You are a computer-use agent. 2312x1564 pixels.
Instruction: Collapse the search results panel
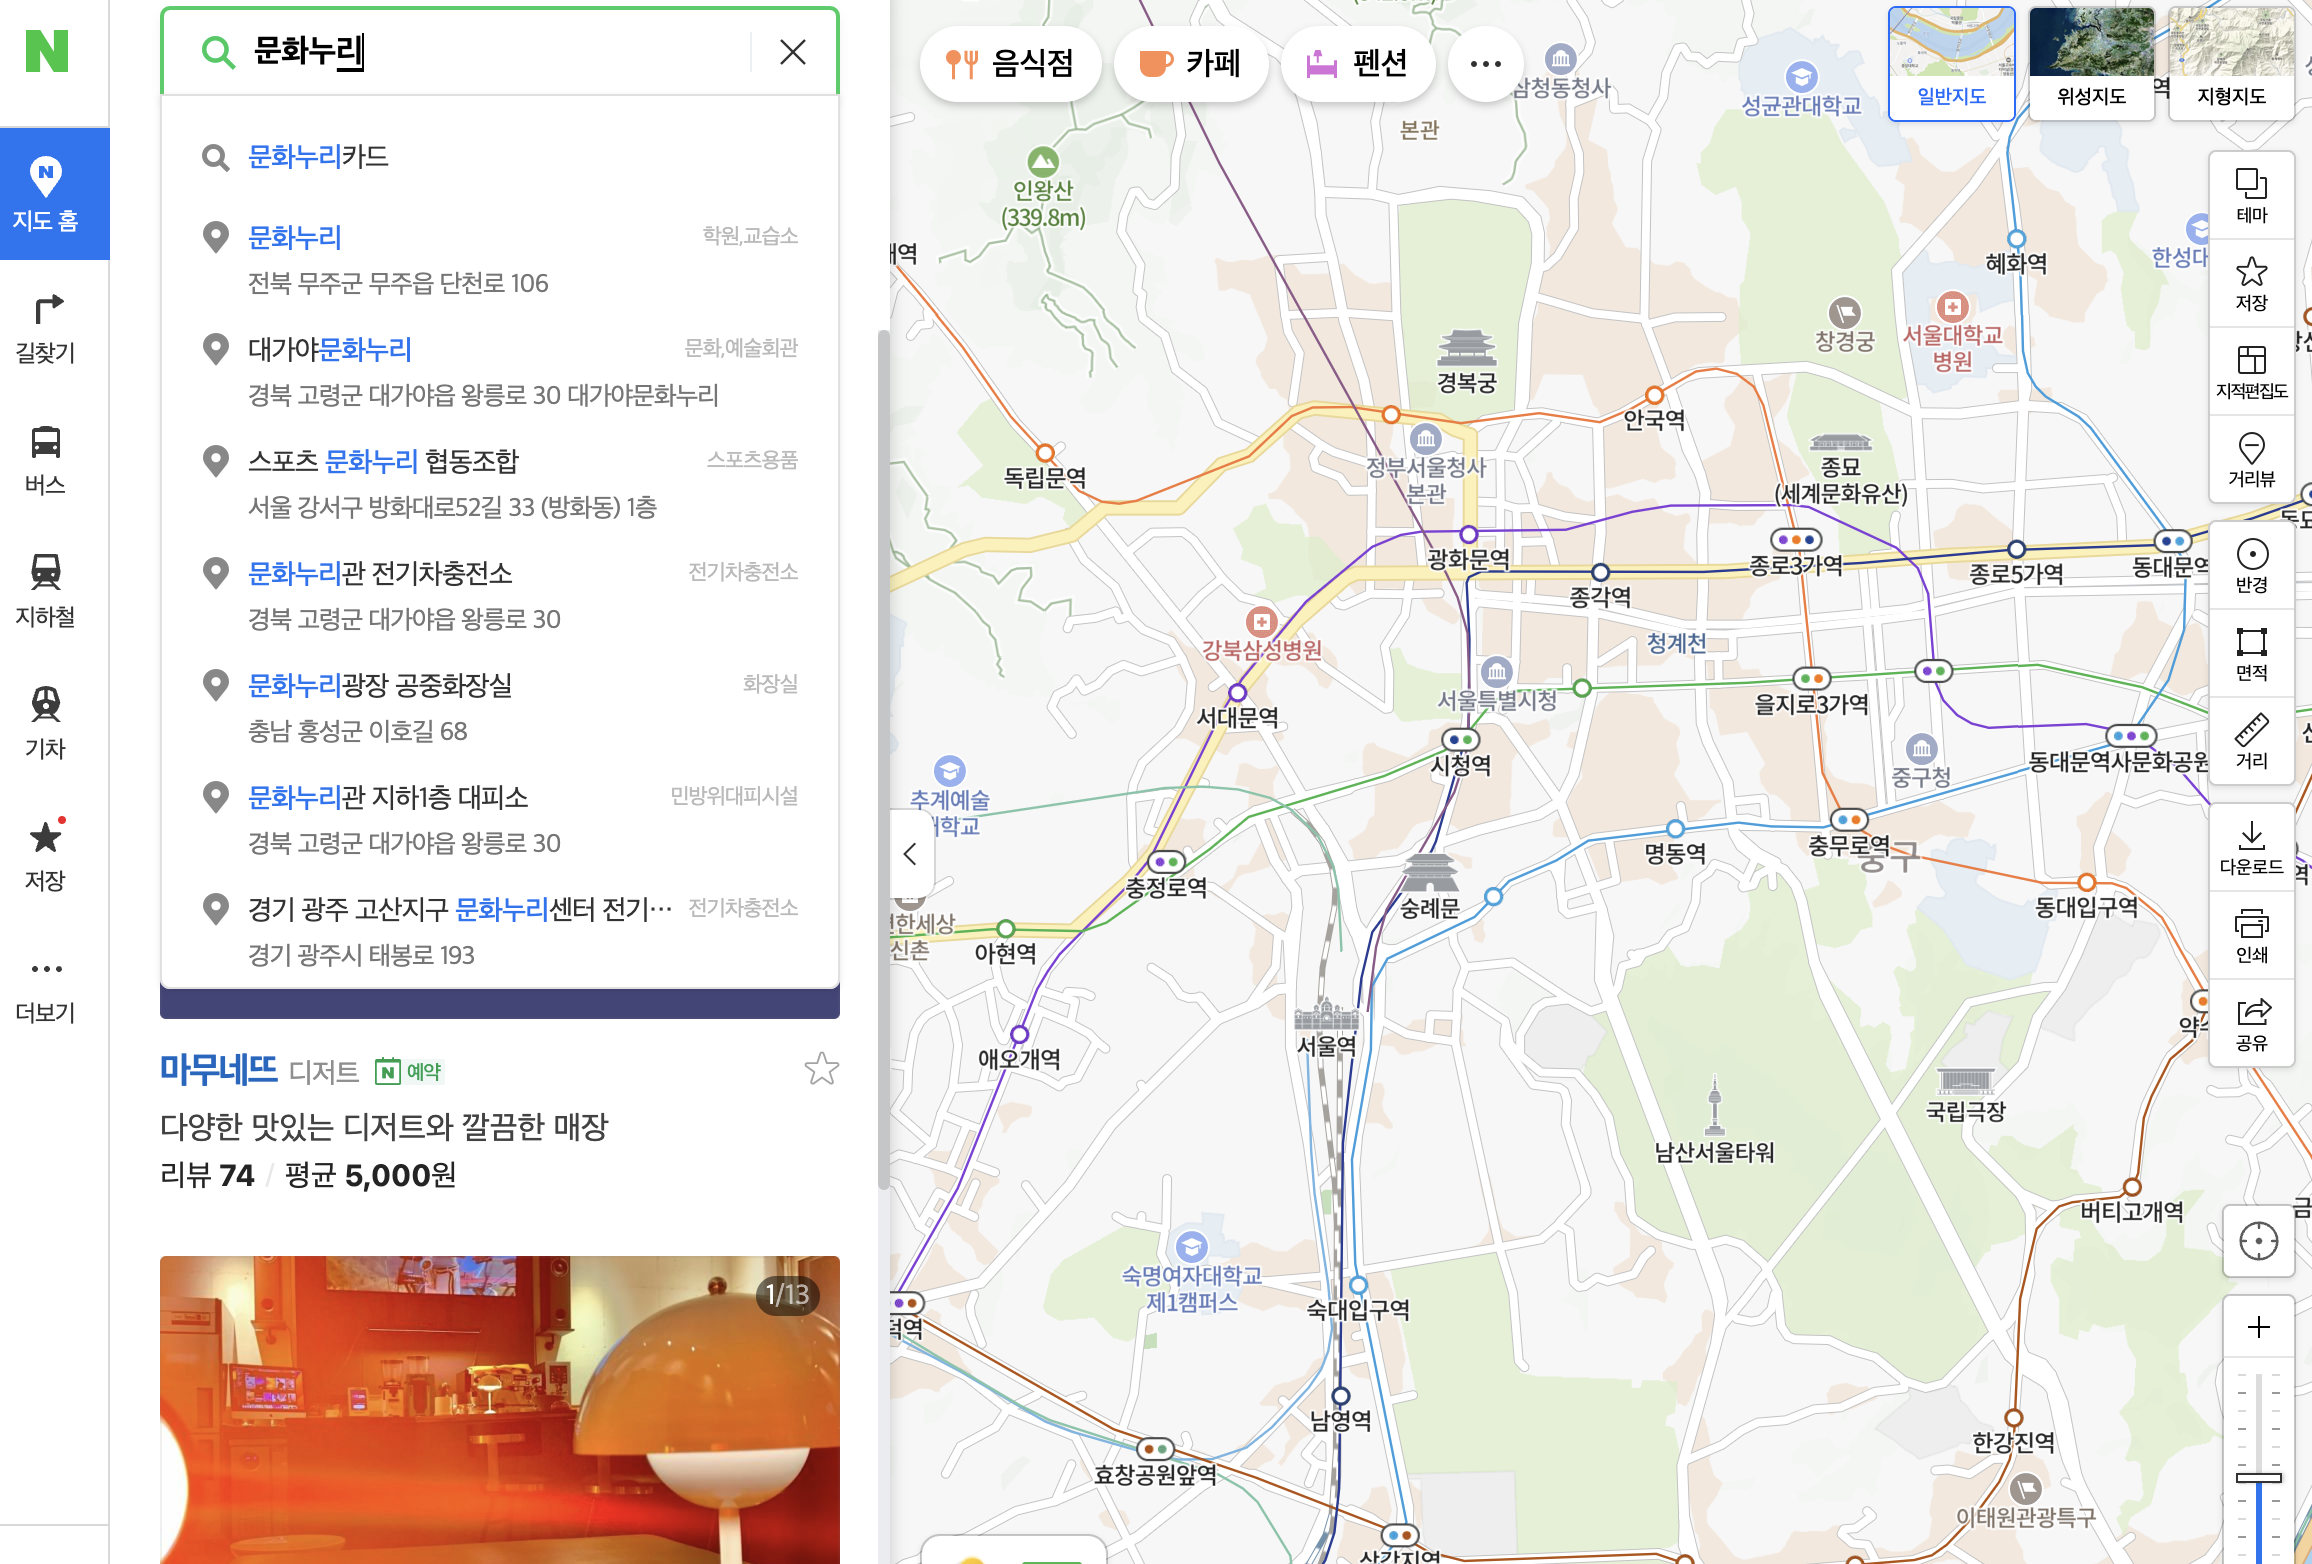[910, 853]
